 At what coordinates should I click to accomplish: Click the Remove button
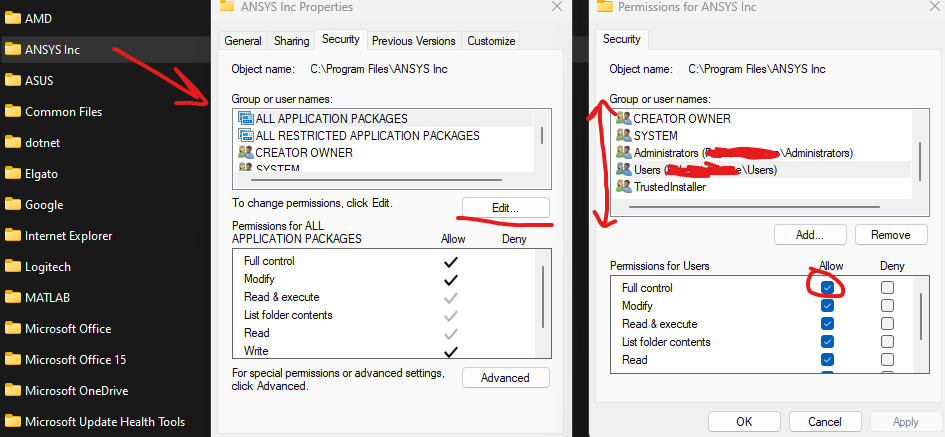coord(891,234)
